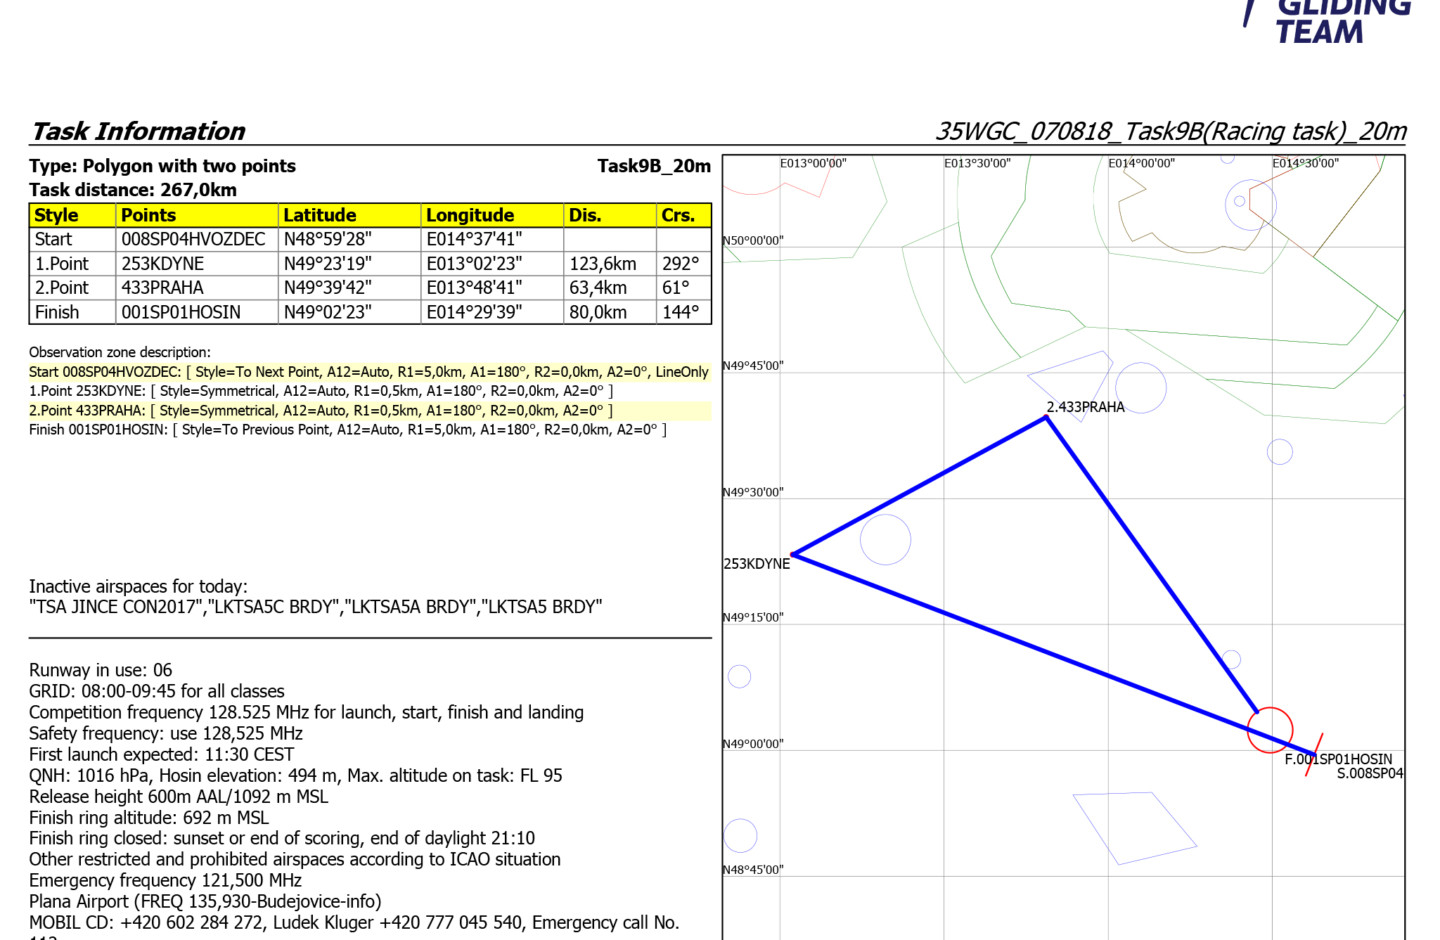Click the highlighted Start 008SP04HVOZDEC observation zone line

368,372
